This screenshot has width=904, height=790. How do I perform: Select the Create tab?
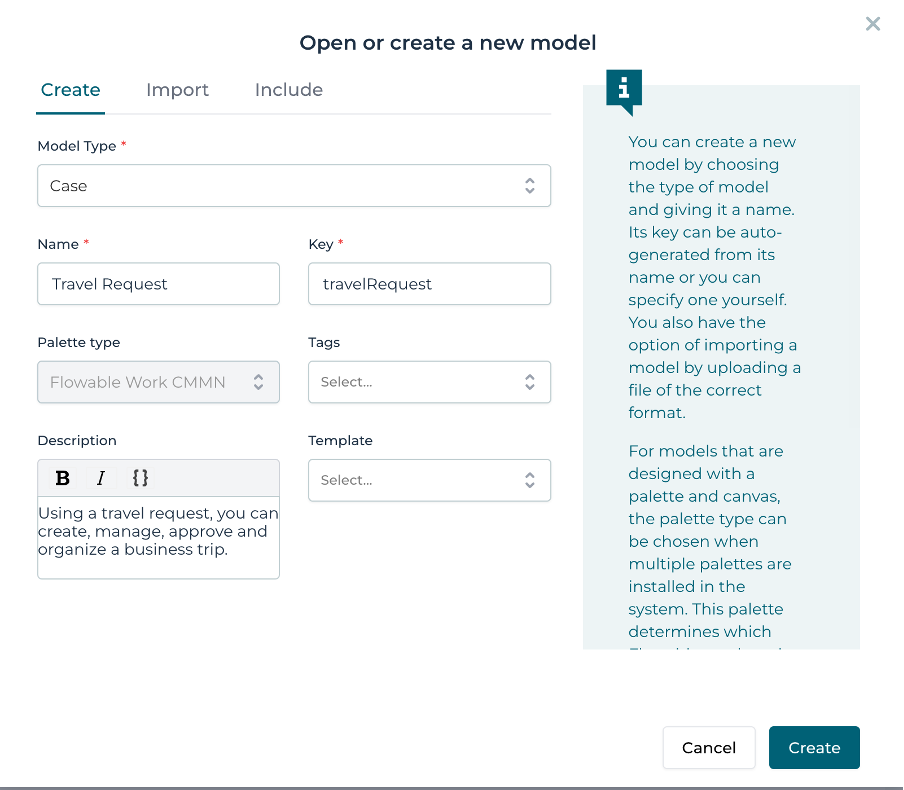[x=70, y=90]
